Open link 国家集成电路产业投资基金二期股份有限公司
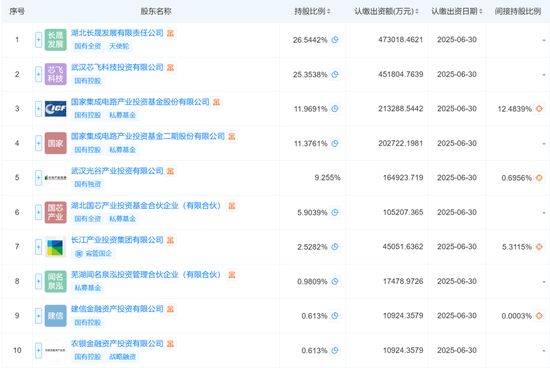The height and width of the screenshot is (368, 550). point(148,136)
